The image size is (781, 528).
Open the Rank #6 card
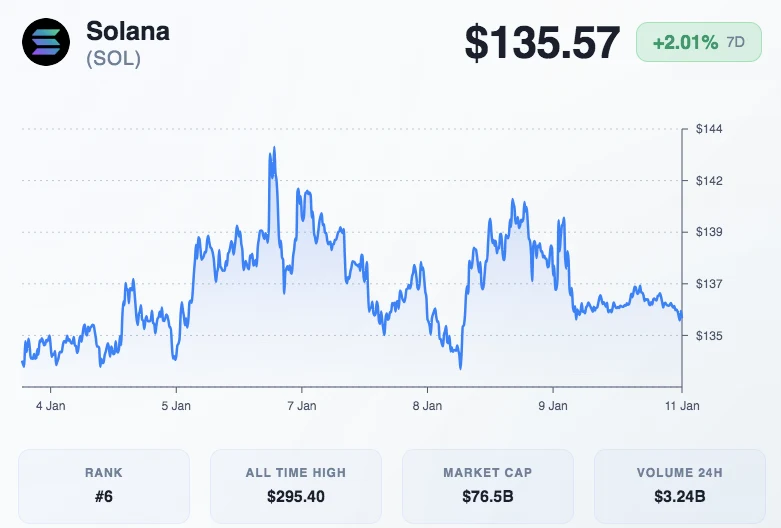[104, 486]
